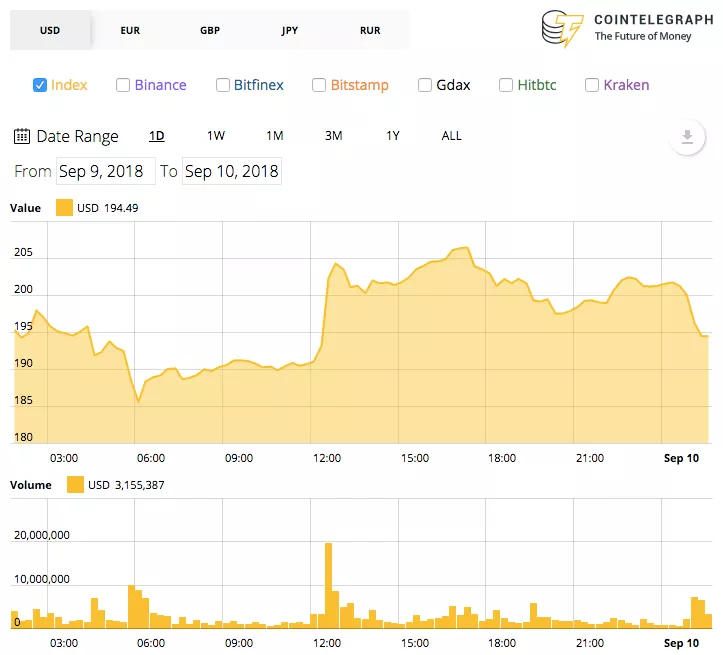Open the From date field
Image resolution: width=723 pixels, height=655 pixels.
pyautogui.click(x=106, y=171)
